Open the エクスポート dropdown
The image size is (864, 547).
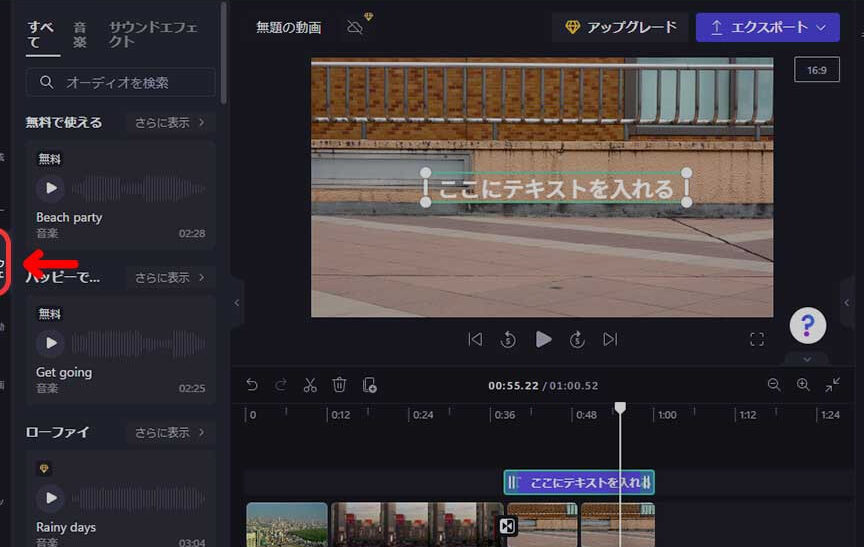tap(768, 27)
